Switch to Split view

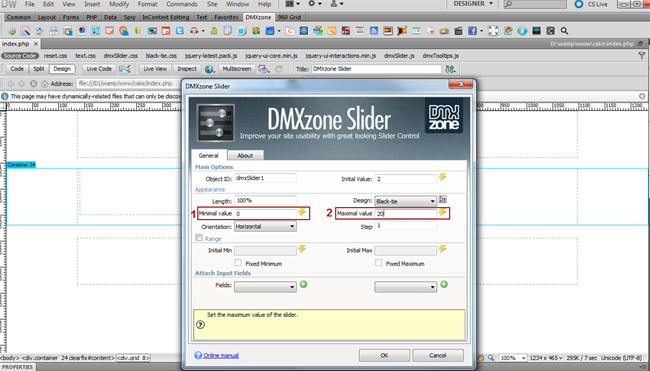point(39,69)
